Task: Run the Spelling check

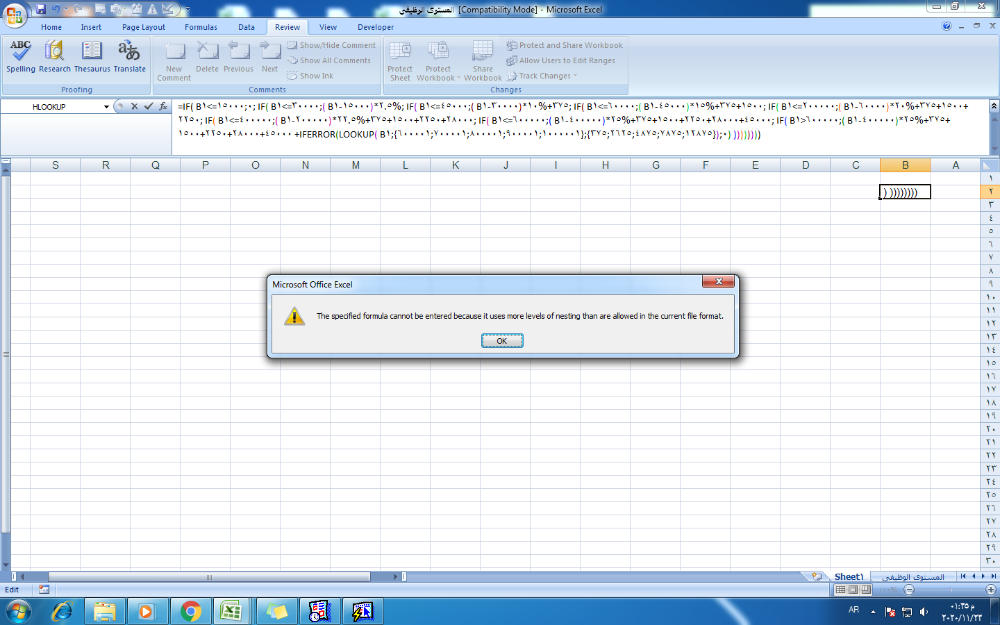Action: coord(20,57)
